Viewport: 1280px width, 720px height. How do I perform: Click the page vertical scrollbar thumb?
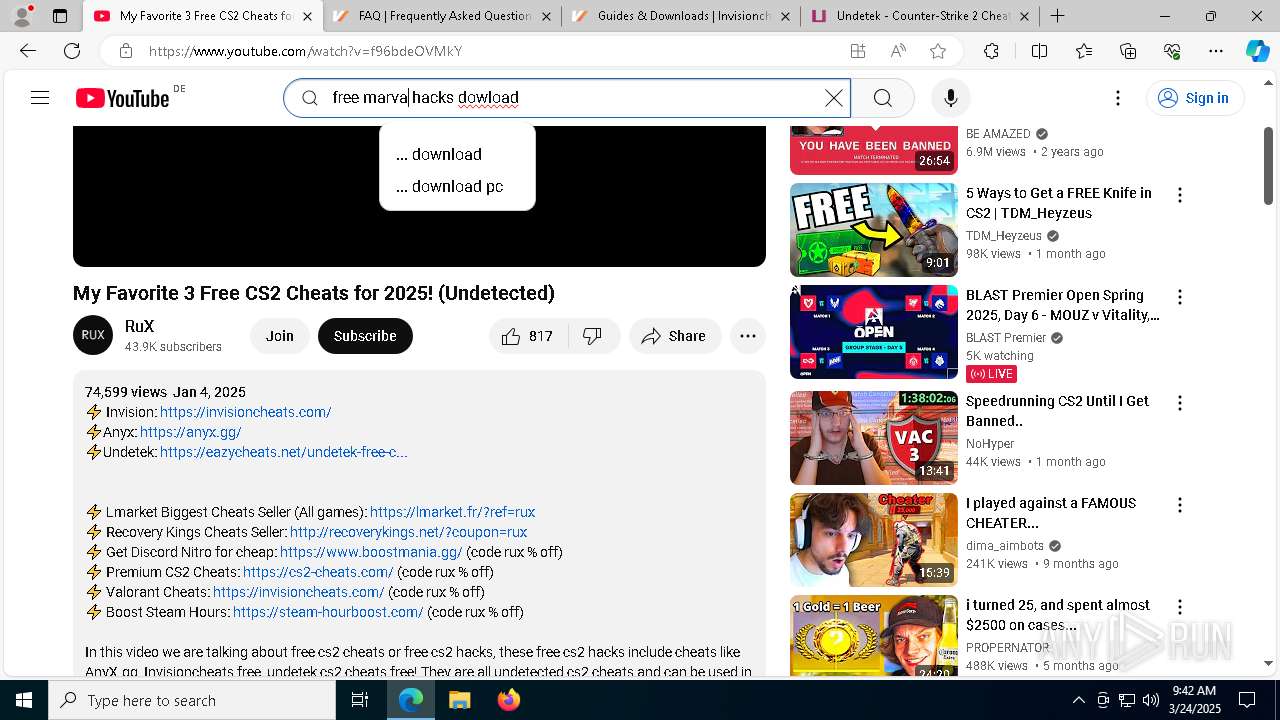[1268, 167]
